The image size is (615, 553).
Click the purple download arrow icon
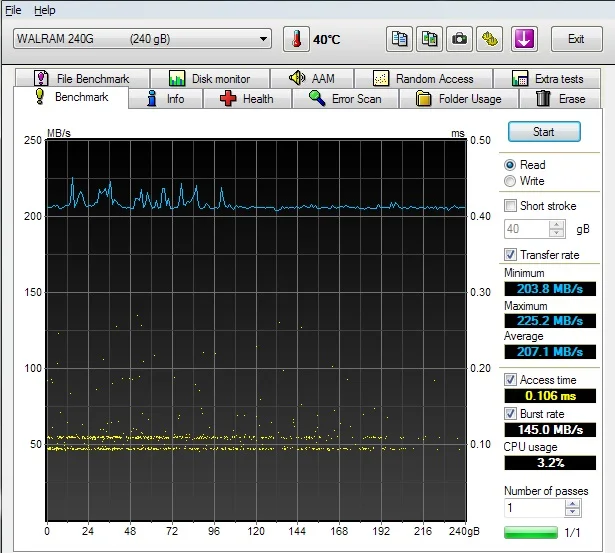524,39
